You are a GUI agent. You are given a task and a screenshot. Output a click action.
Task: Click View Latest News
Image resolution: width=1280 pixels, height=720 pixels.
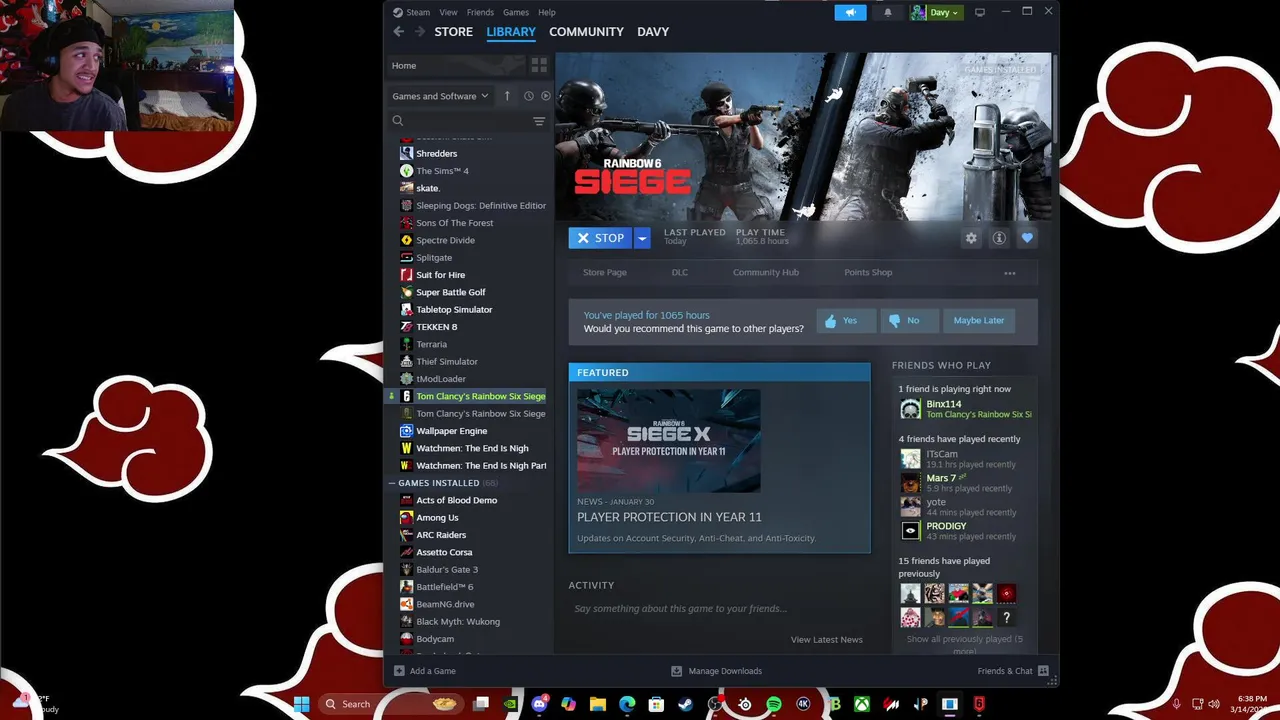[826, 639]
